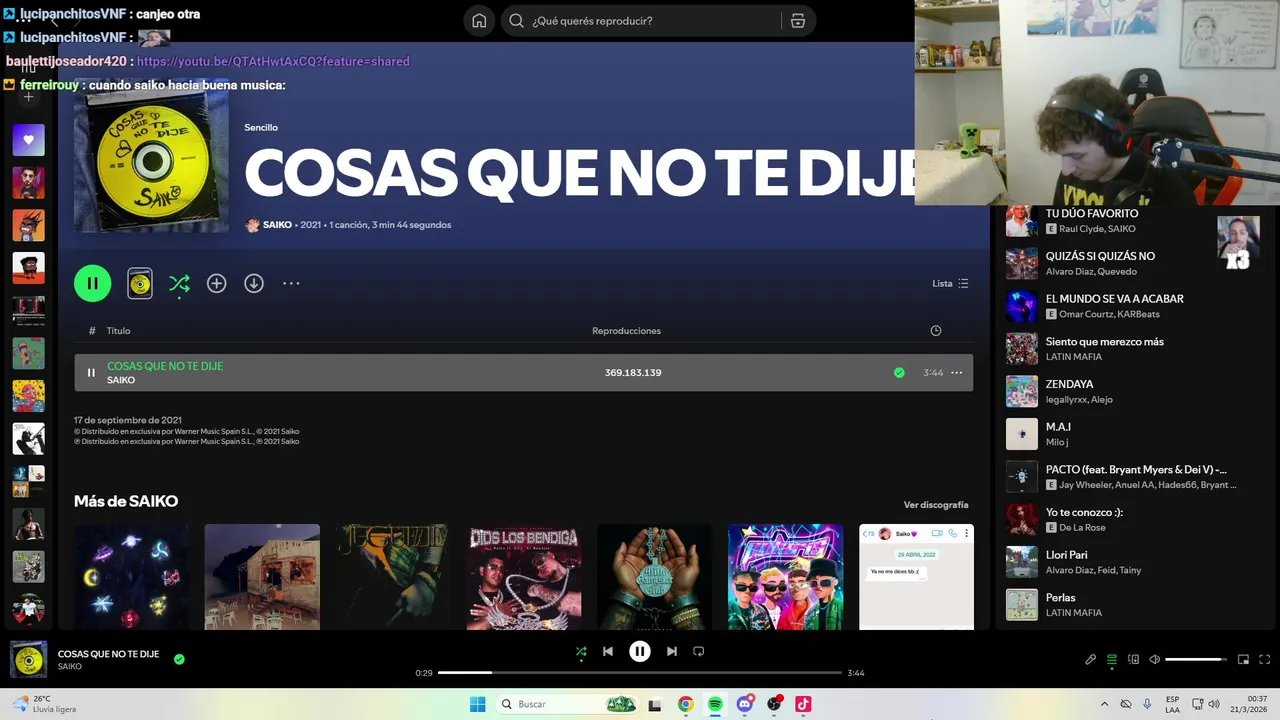Open the youtu.be link in chat overlay
1280x720 pixels.
click(273, 61)
